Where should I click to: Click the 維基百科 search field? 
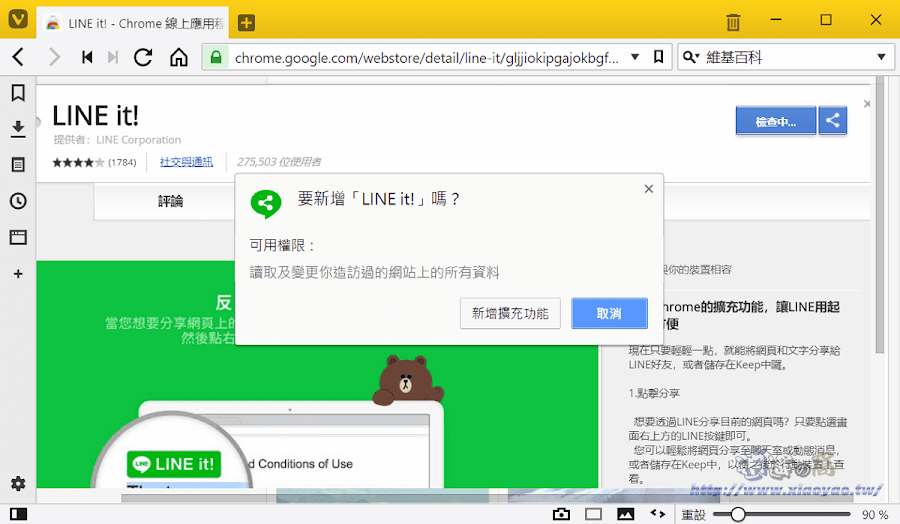[788, 57]
